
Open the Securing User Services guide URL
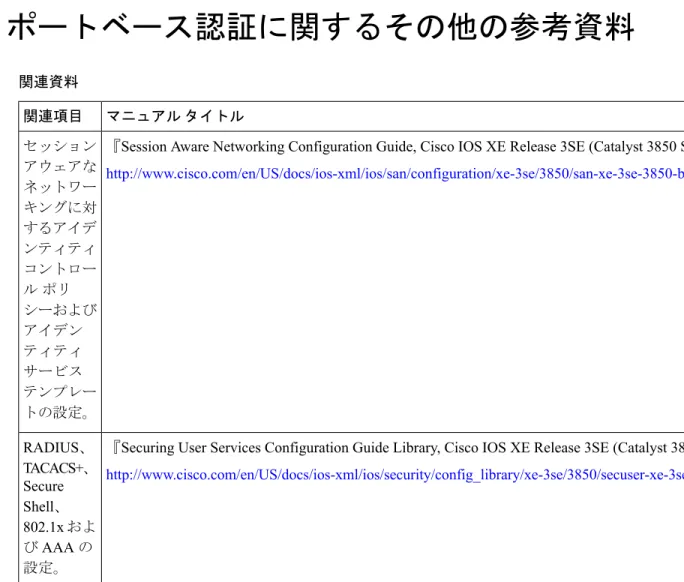395,475
